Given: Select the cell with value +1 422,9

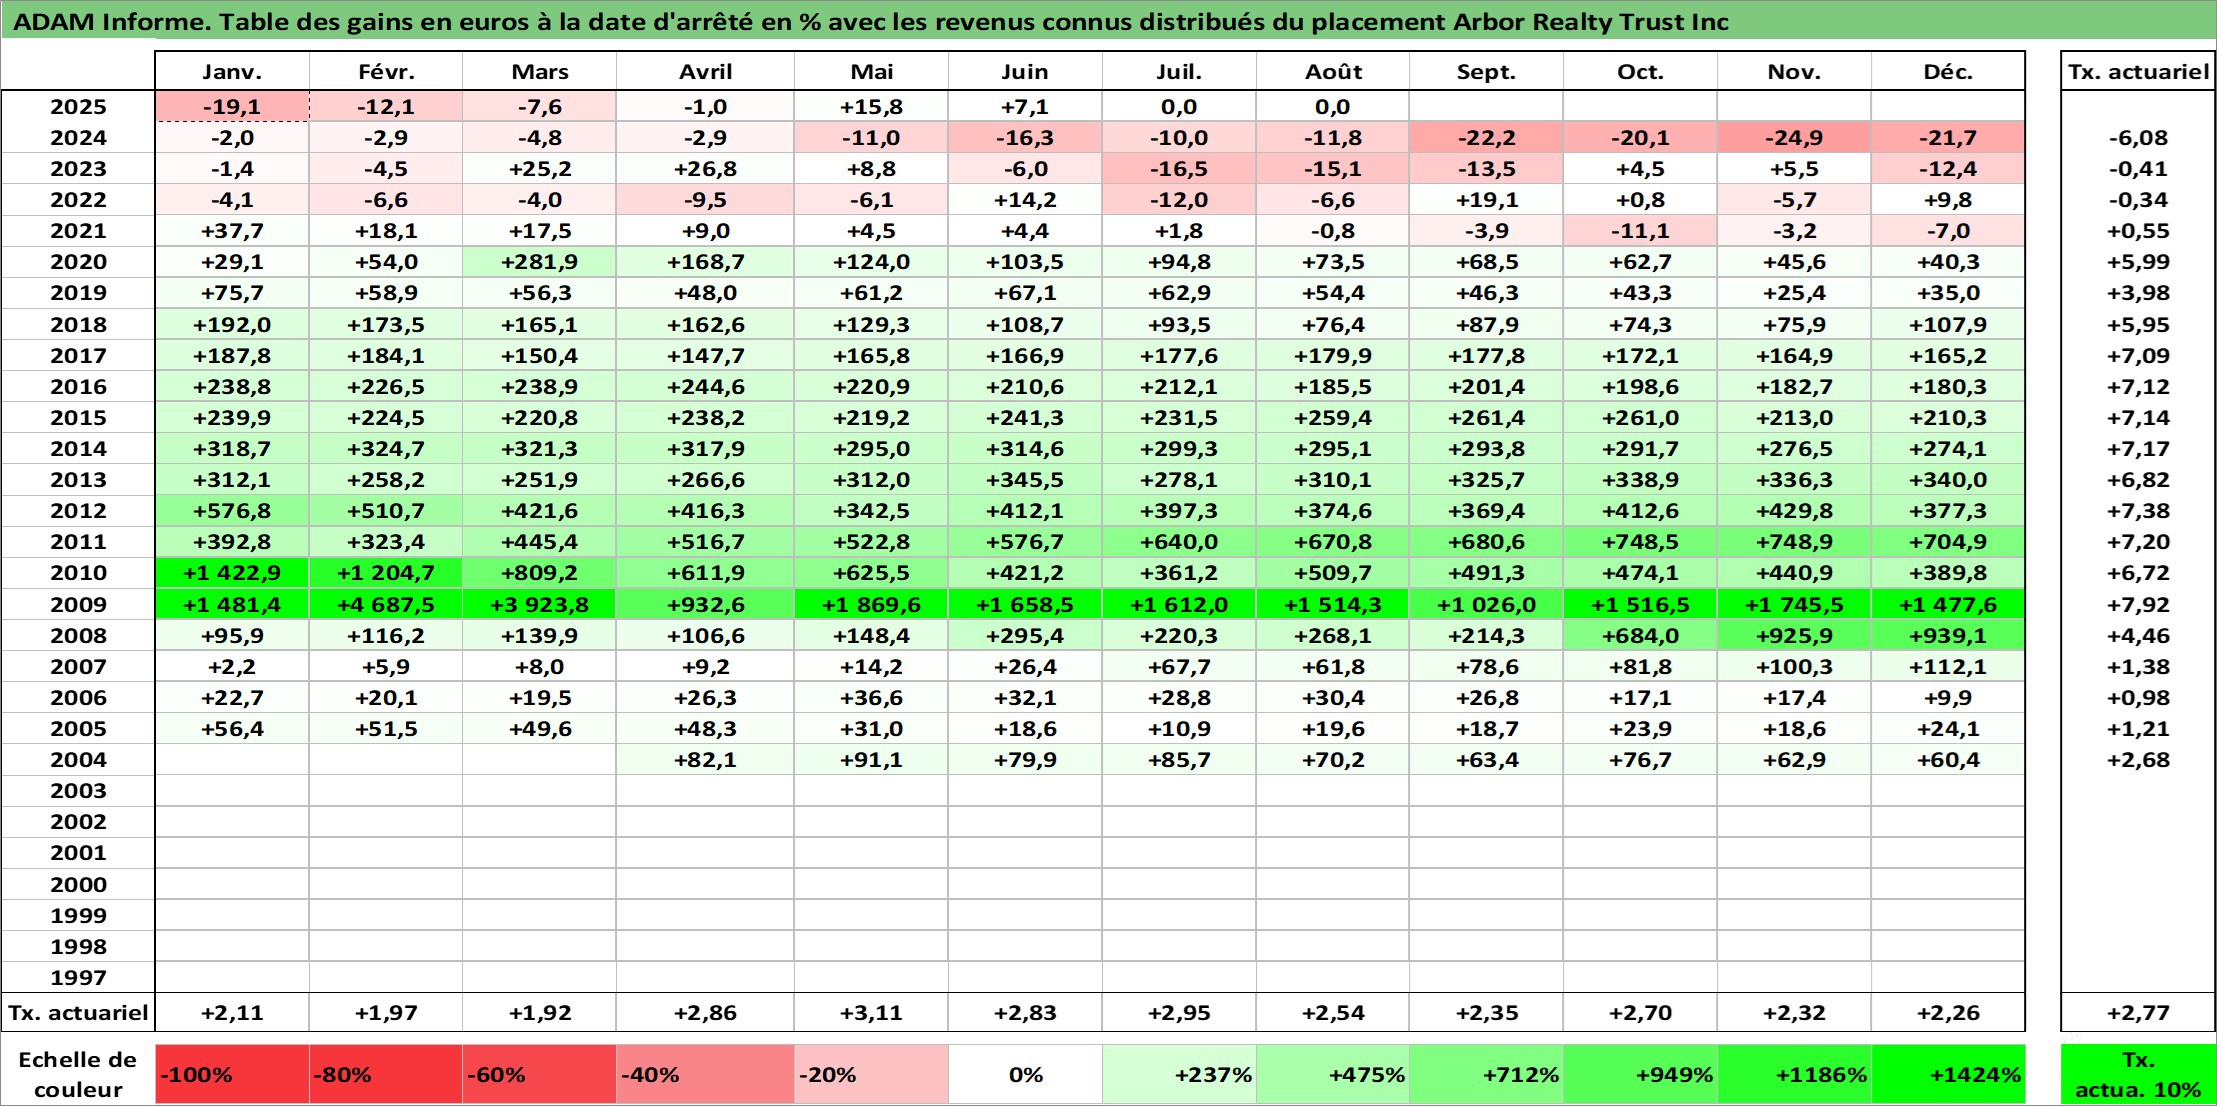Looking at the screenshot, I should click(232, 573).
